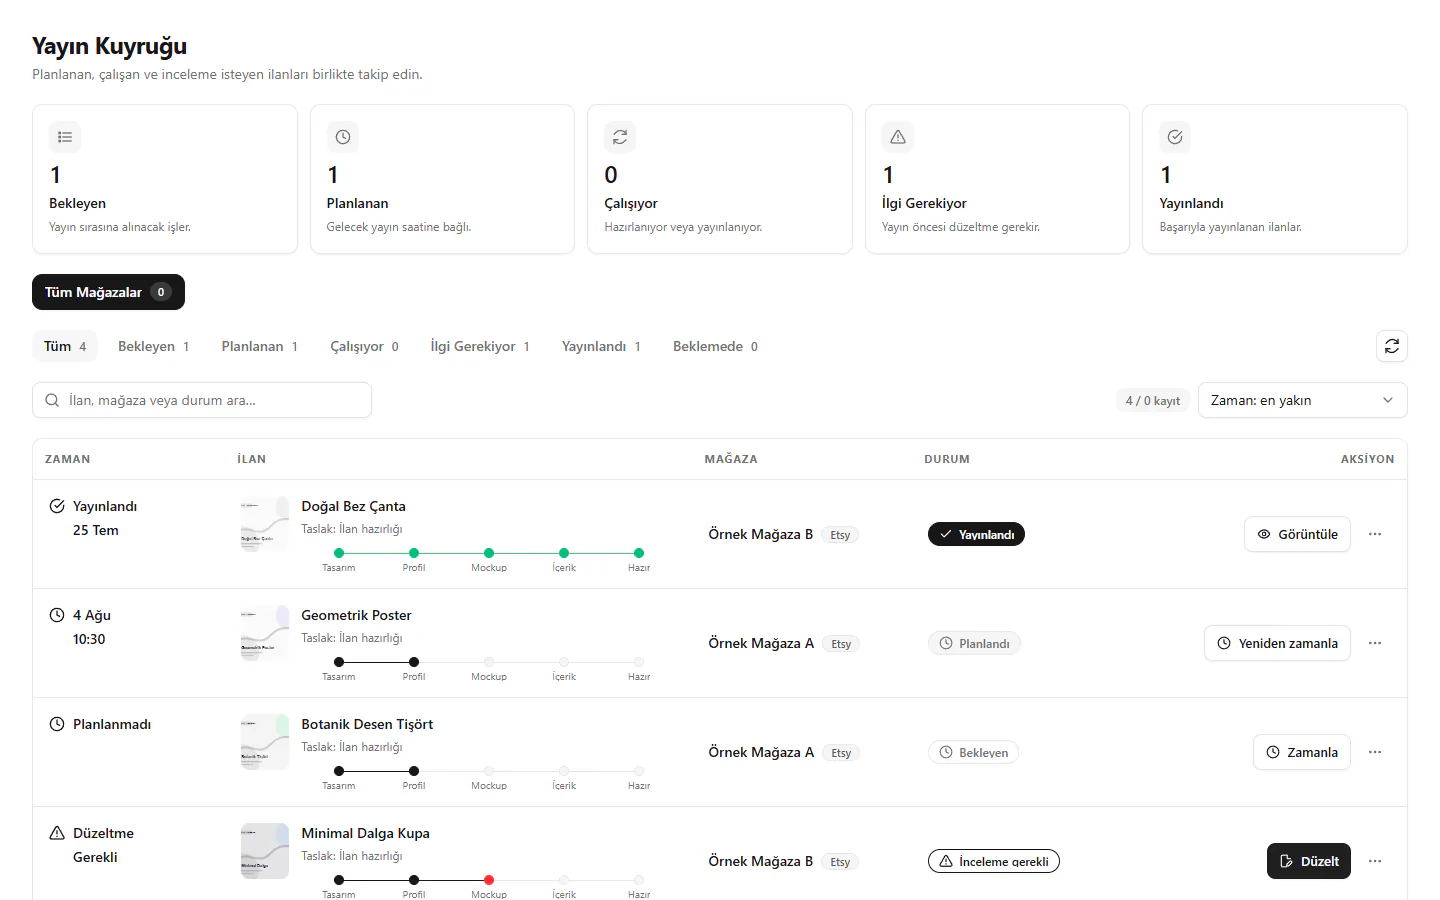This screenshot has height=900, width=1440.
Task: Switch to the Bekleyen tab
Action: [153, 346]
